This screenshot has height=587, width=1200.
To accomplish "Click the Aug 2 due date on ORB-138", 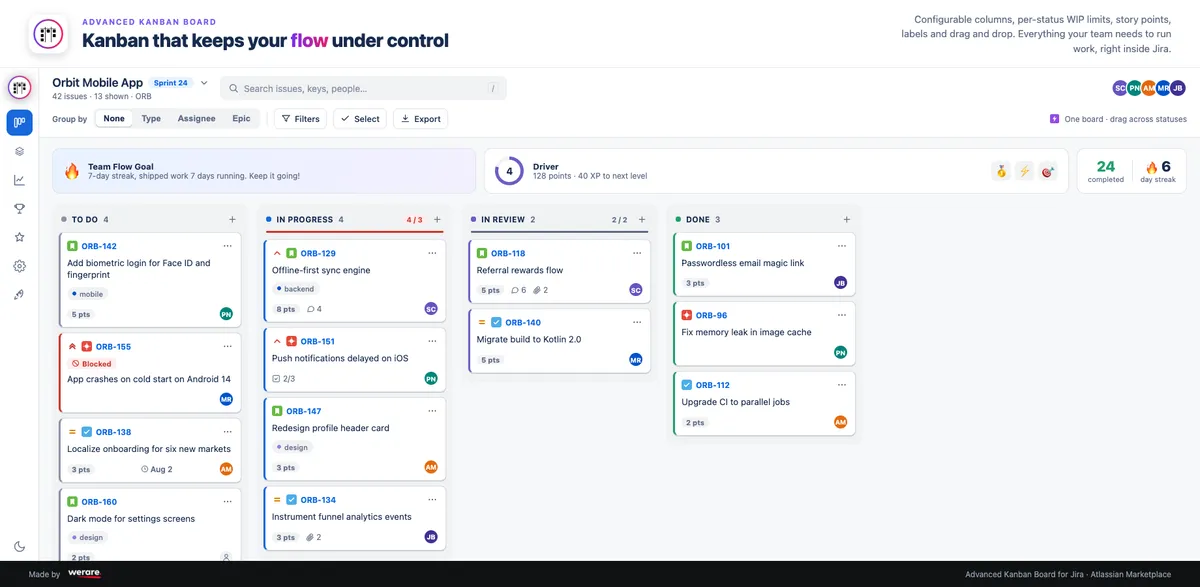I will 157,469.
